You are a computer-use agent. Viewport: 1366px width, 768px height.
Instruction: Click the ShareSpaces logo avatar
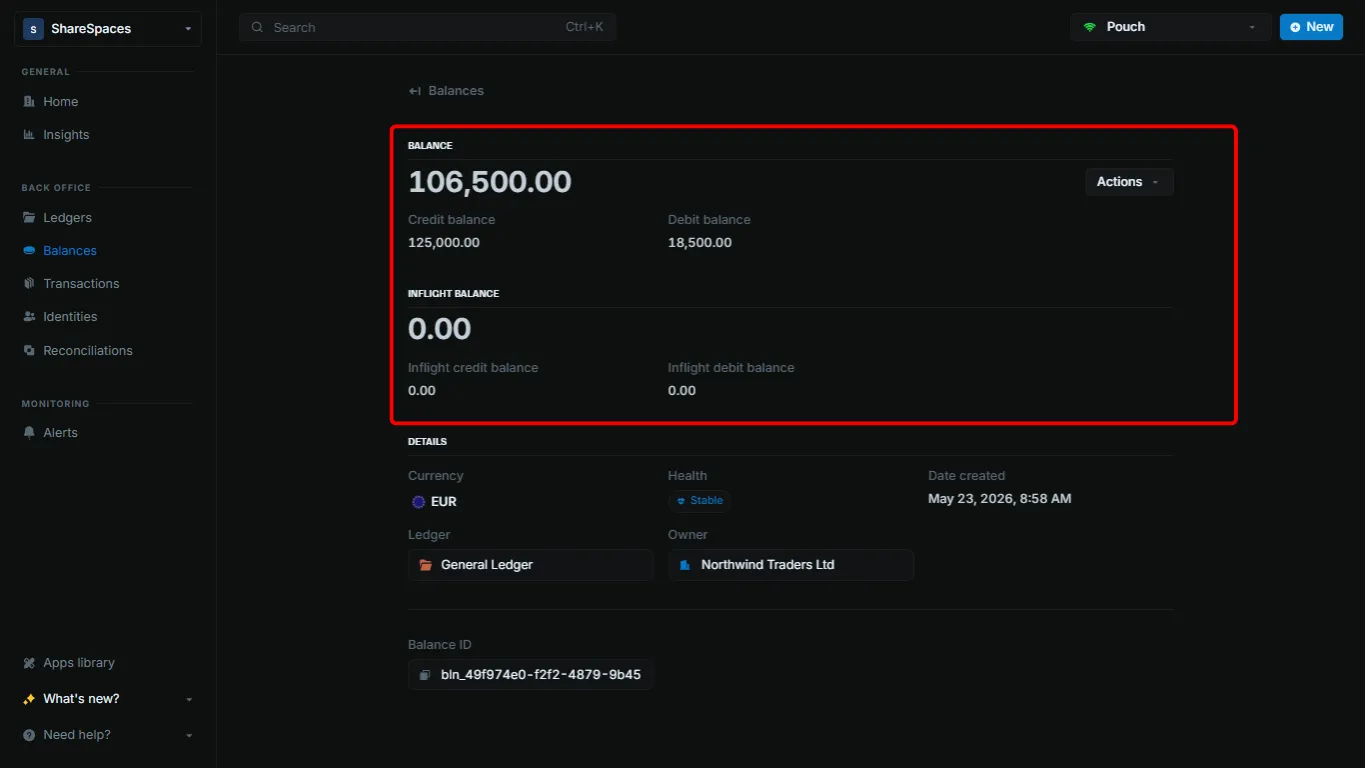pos(34,29)
